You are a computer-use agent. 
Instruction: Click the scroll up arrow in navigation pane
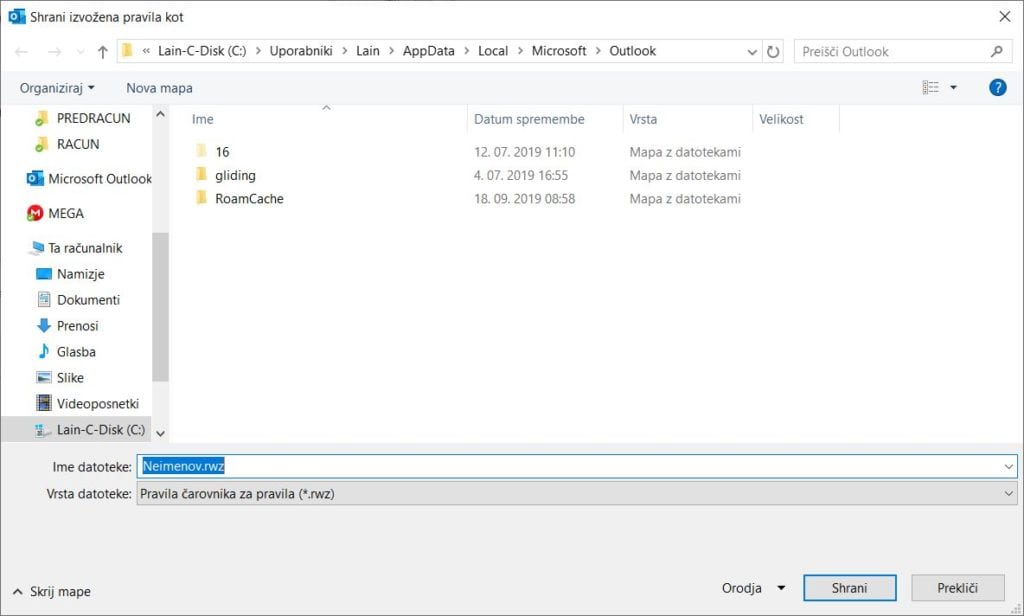point(160,114)
